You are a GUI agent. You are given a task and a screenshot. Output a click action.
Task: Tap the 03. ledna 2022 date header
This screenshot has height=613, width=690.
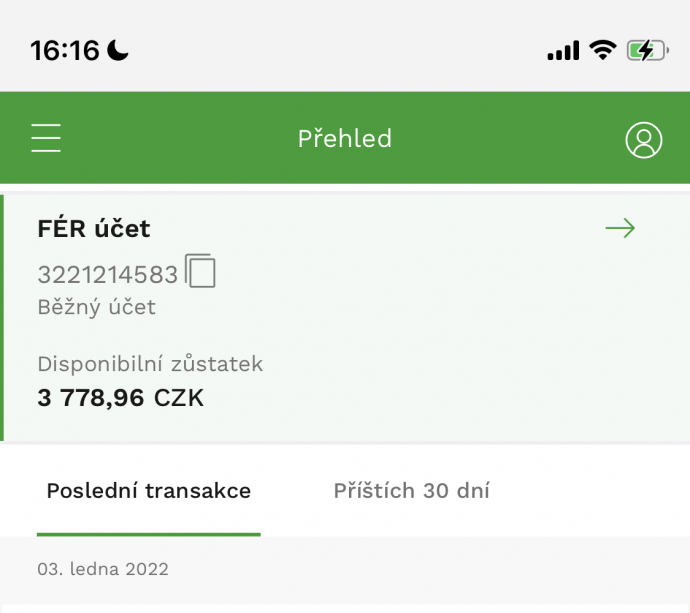coord(103,569)
